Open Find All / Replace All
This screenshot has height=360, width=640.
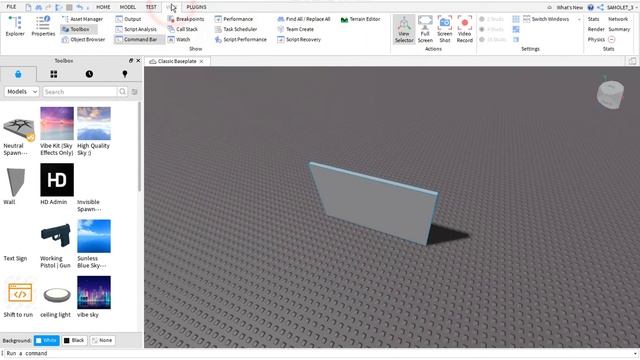[304, 19]
